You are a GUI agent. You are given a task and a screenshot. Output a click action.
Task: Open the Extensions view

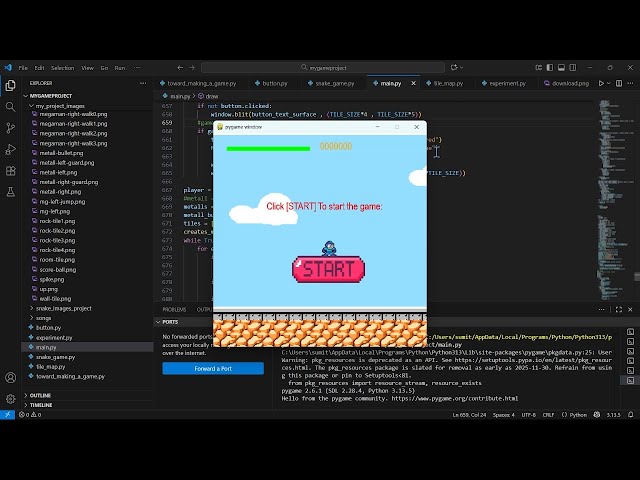[11, 171]
